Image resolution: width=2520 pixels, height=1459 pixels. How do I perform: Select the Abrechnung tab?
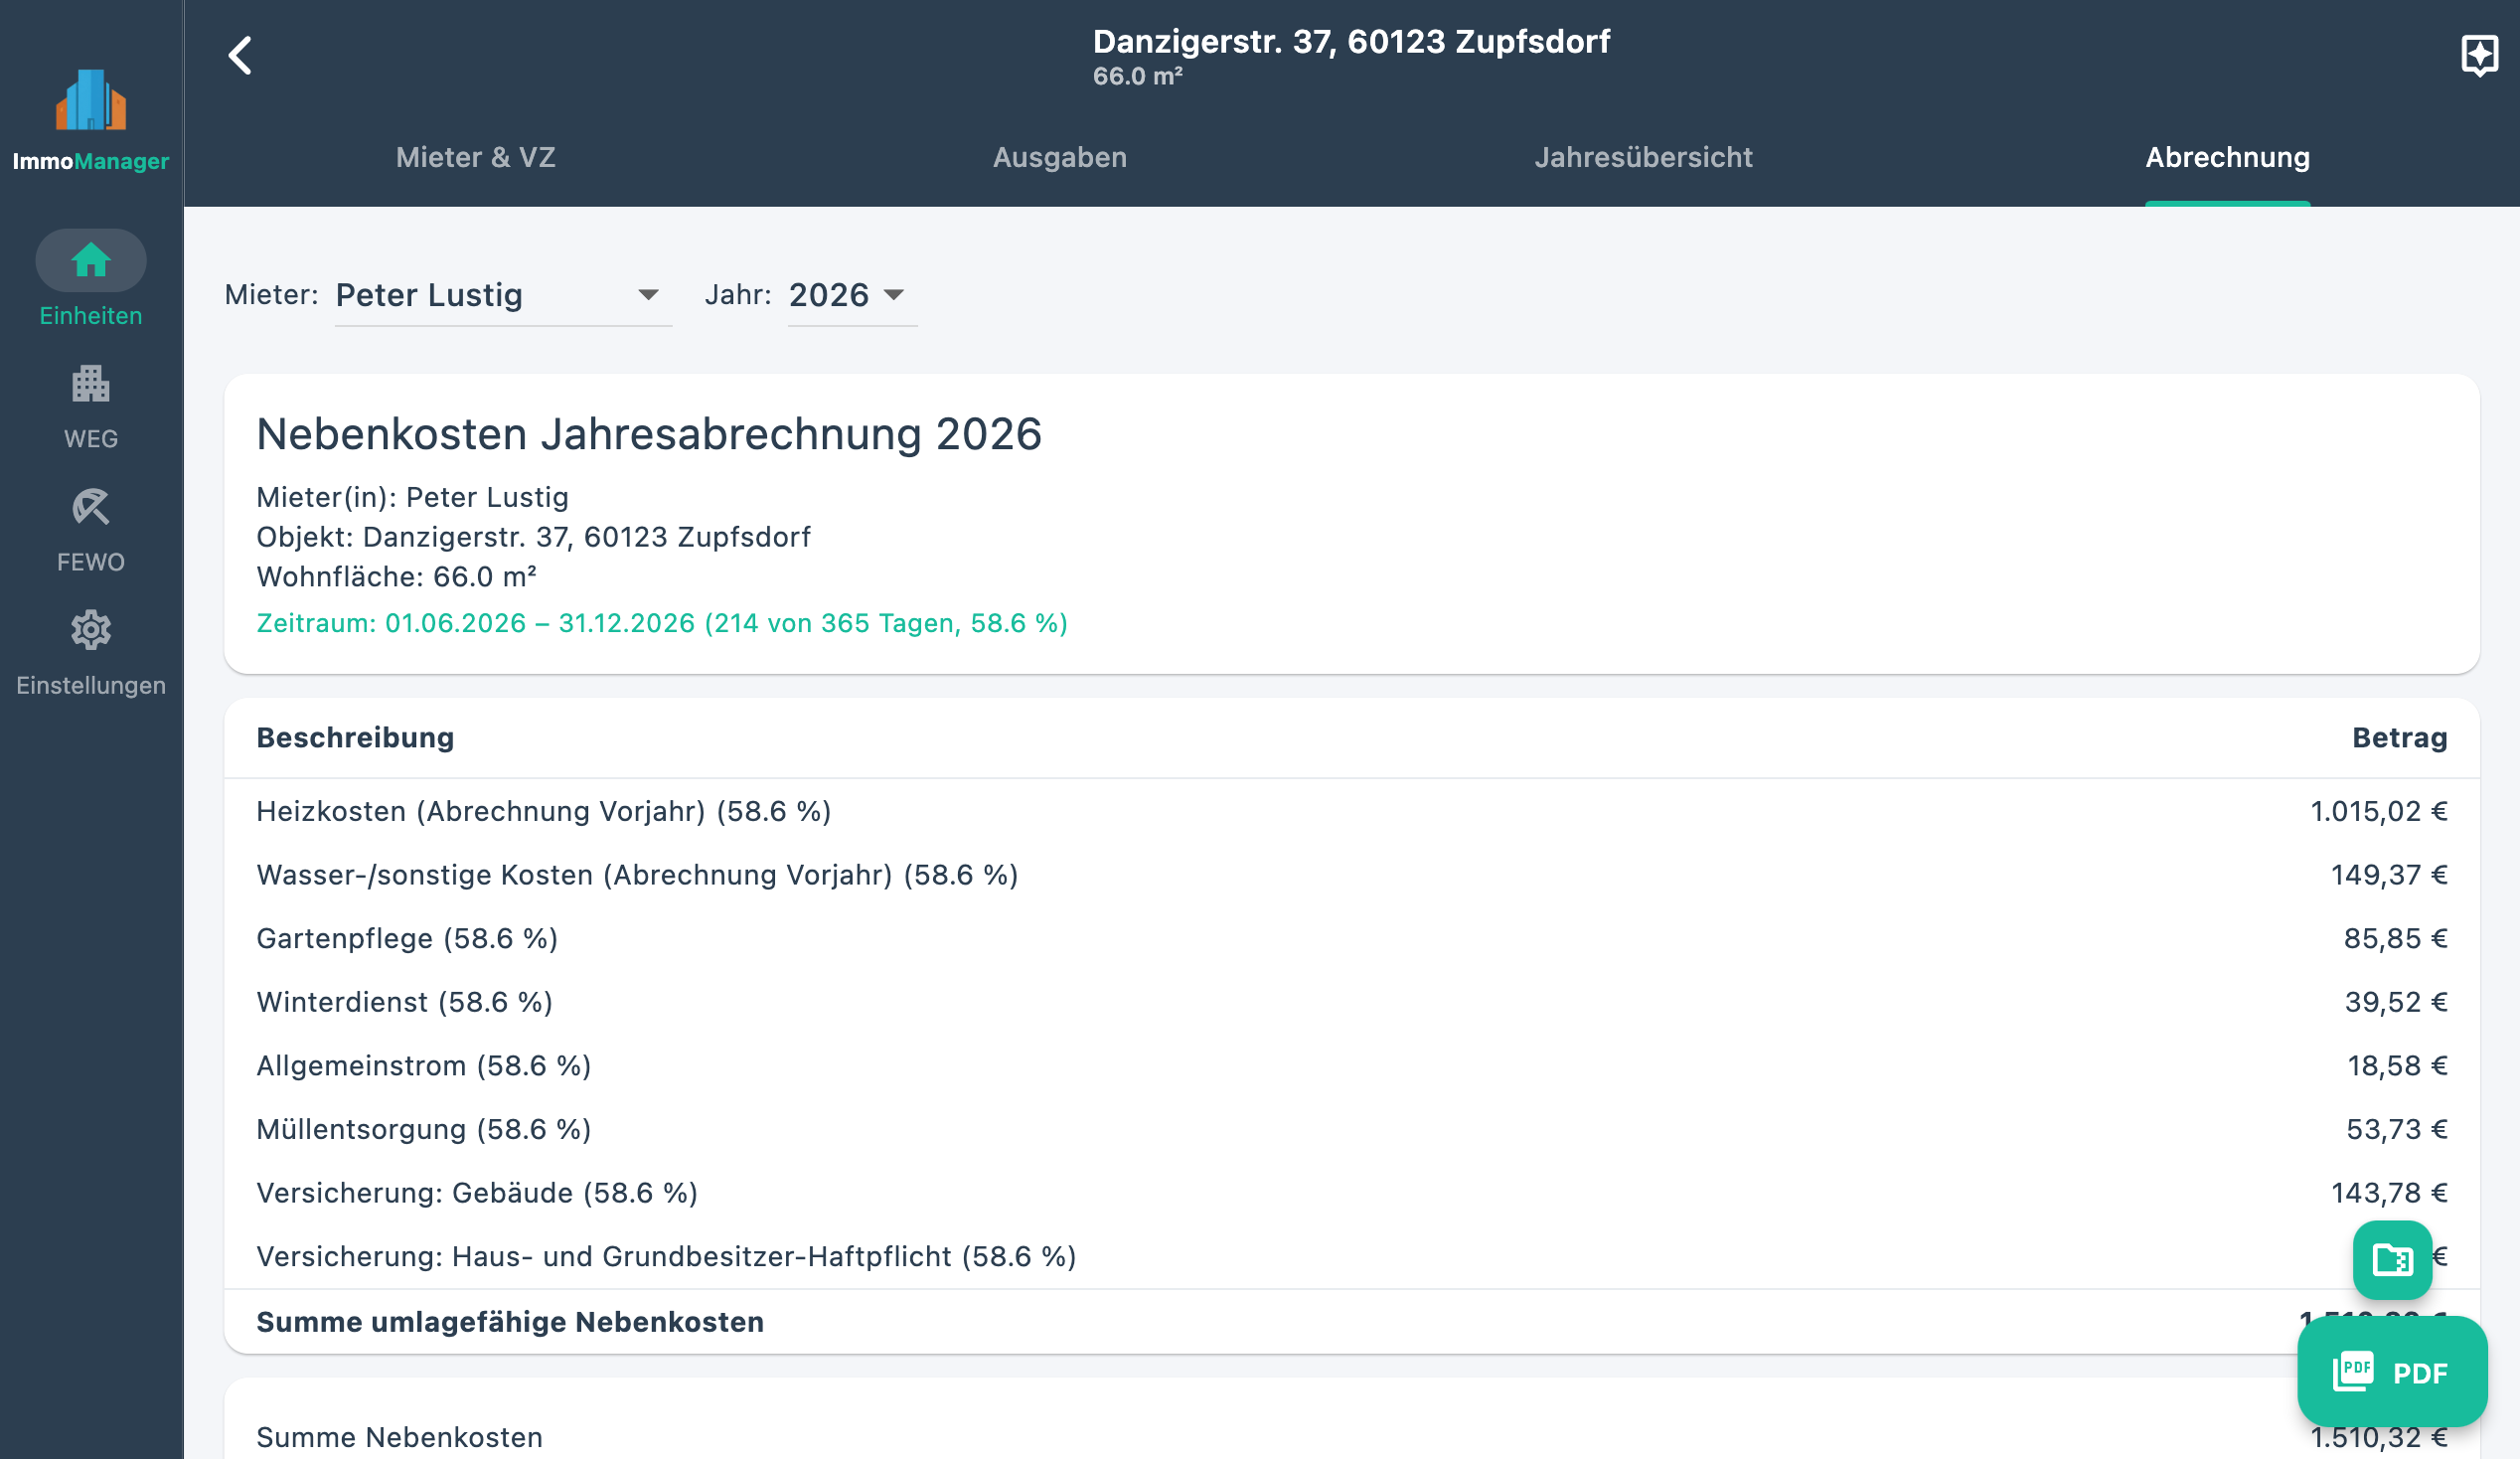click(x=2228, y=158)
